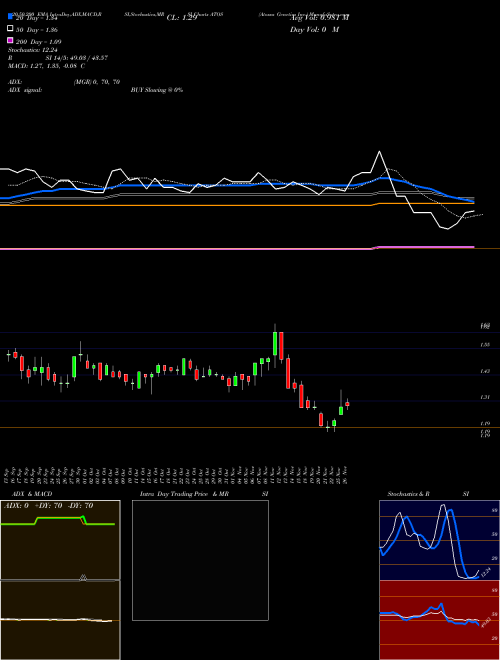Open the ADX & MACD chart thumbnail

(x=60, y=580)
